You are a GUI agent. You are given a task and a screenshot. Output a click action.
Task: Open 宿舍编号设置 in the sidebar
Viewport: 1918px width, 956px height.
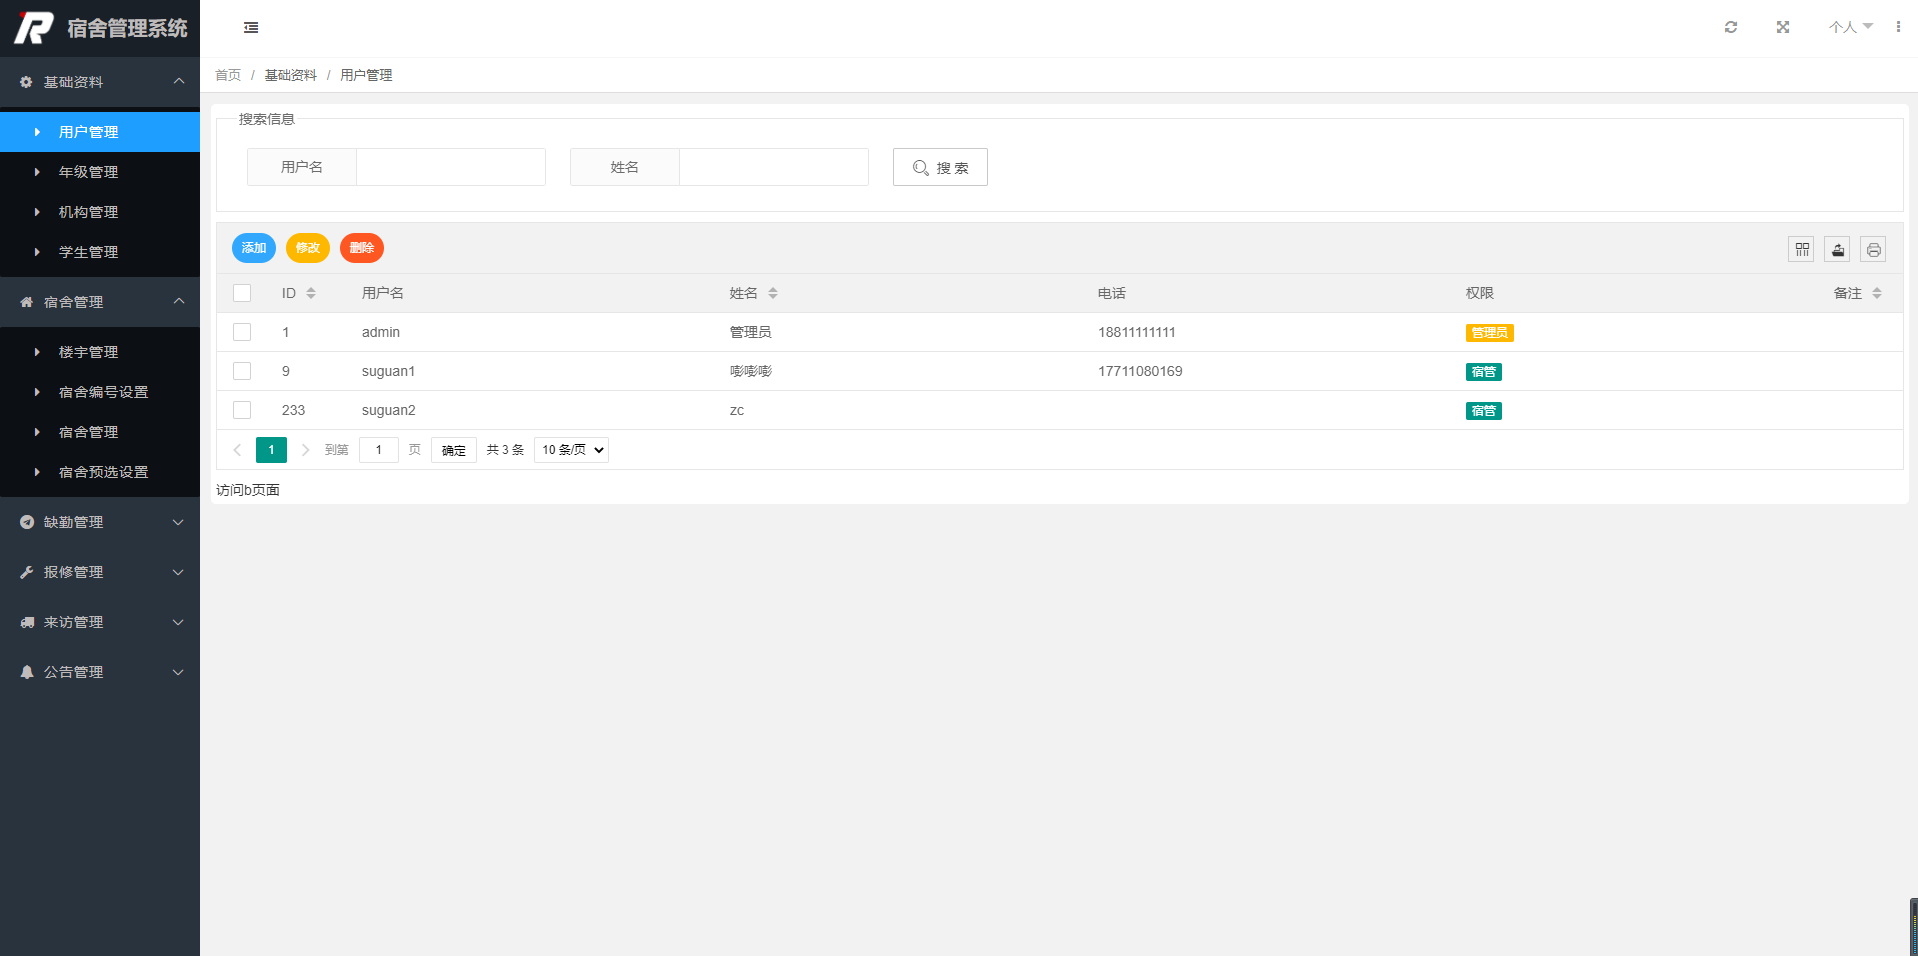(100, 392)
